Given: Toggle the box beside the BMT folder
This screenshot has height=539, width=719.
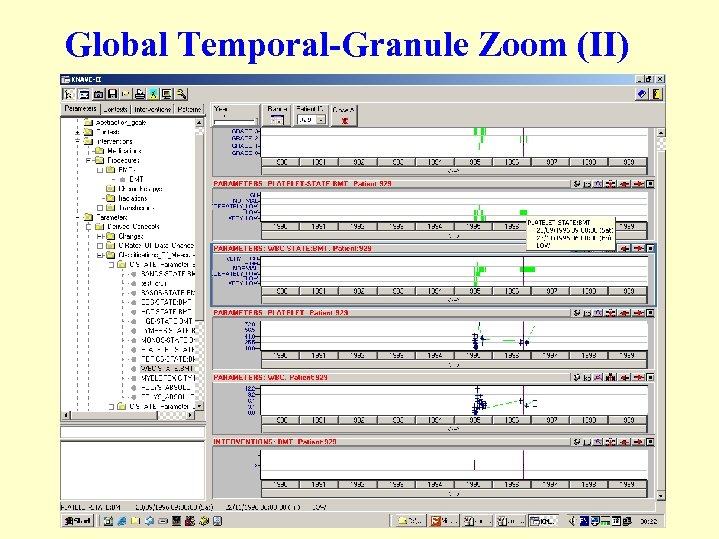Looking at the screenshot, I should [100, 170].
